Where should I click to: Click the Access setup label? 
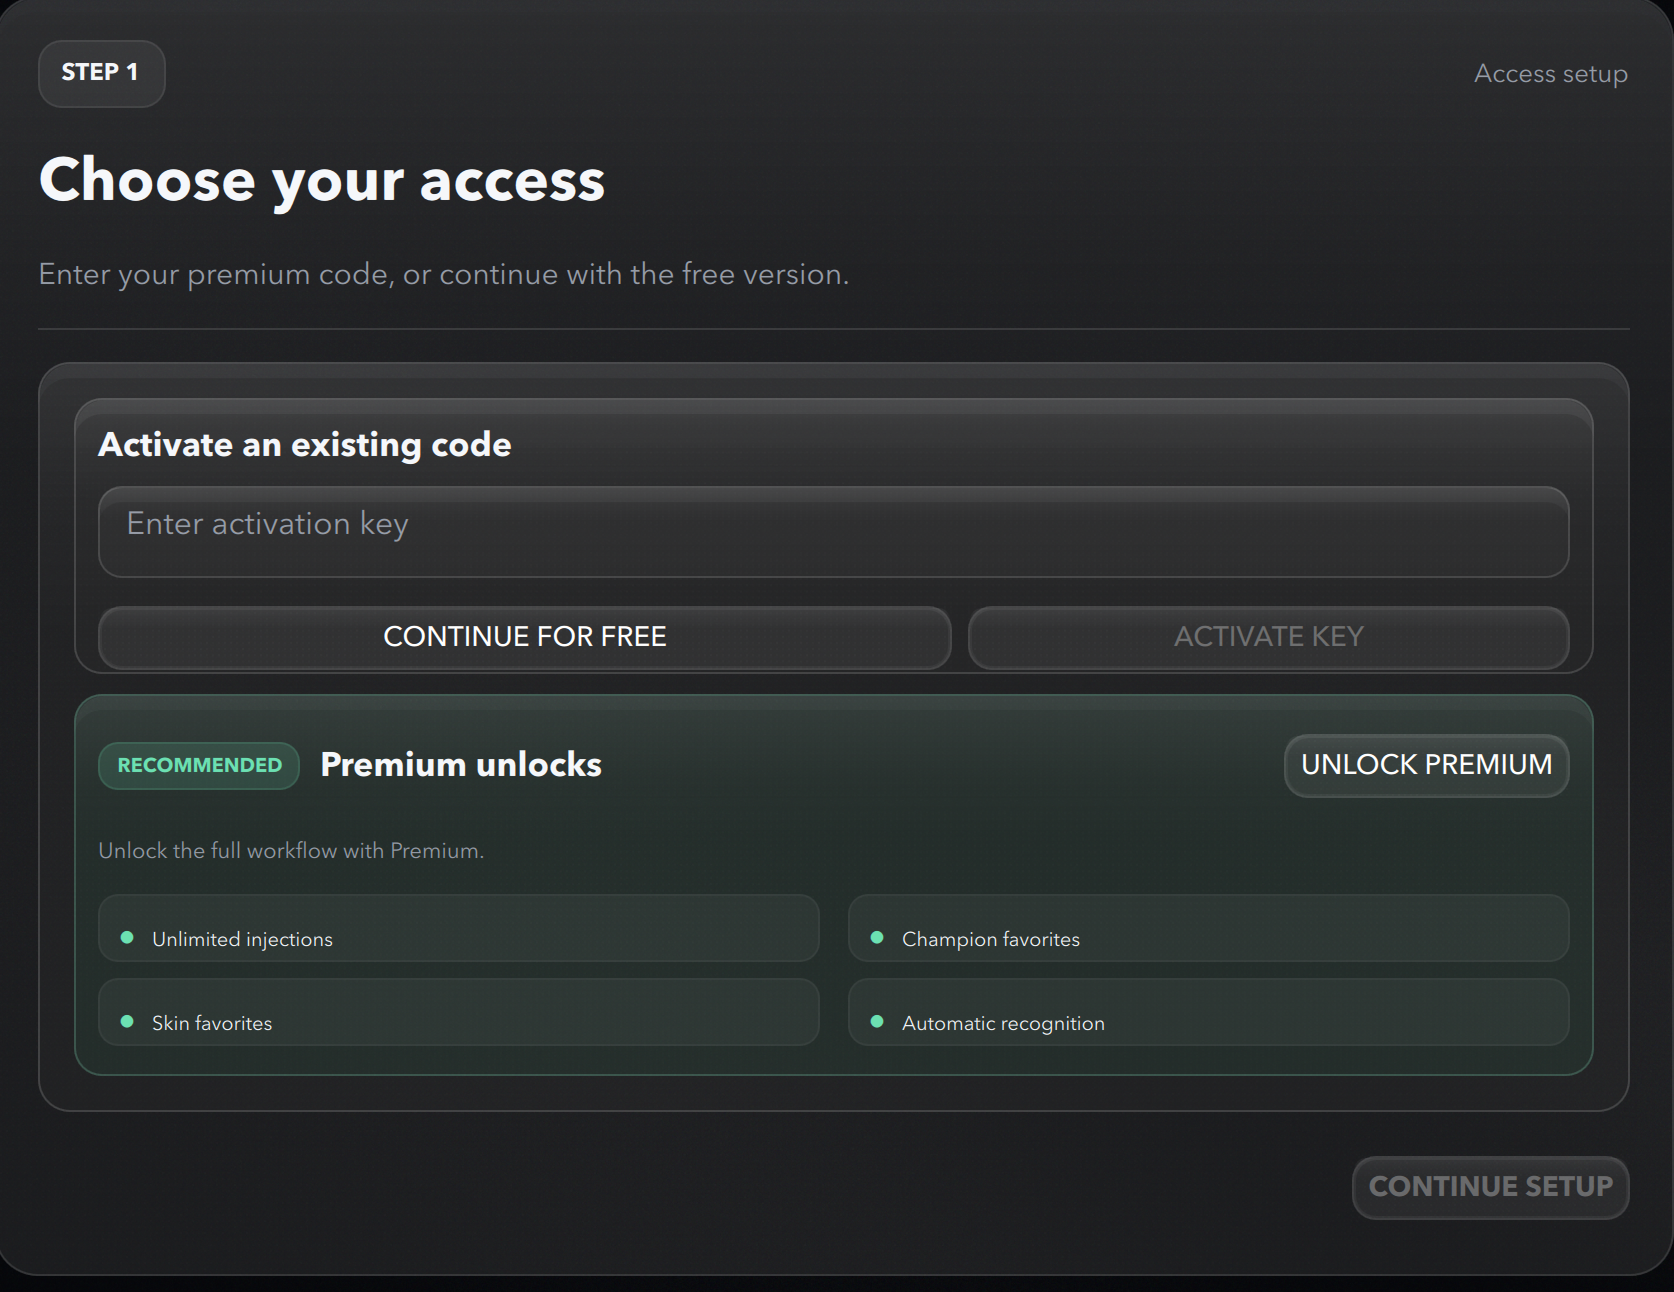[x=1550, y=73]
